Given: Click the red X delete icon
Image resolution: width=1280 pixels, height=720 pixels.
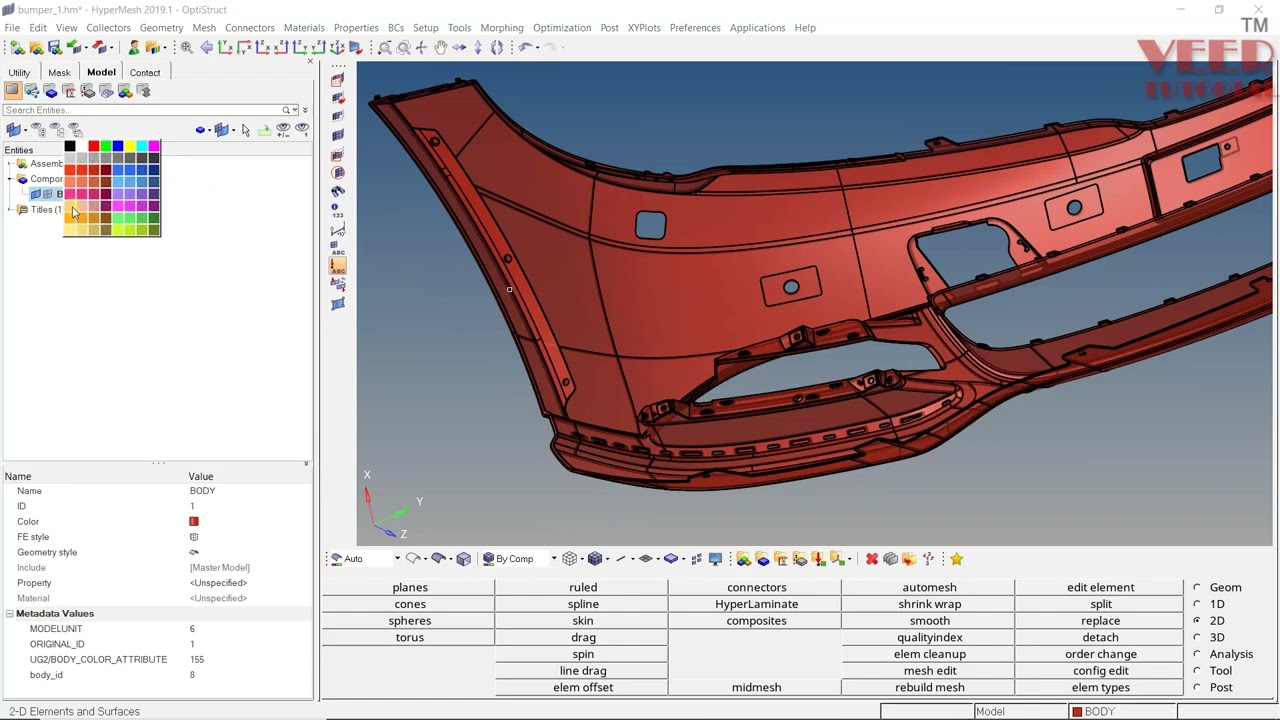Looking at the screenshot, I should click(x=872, y=559).
